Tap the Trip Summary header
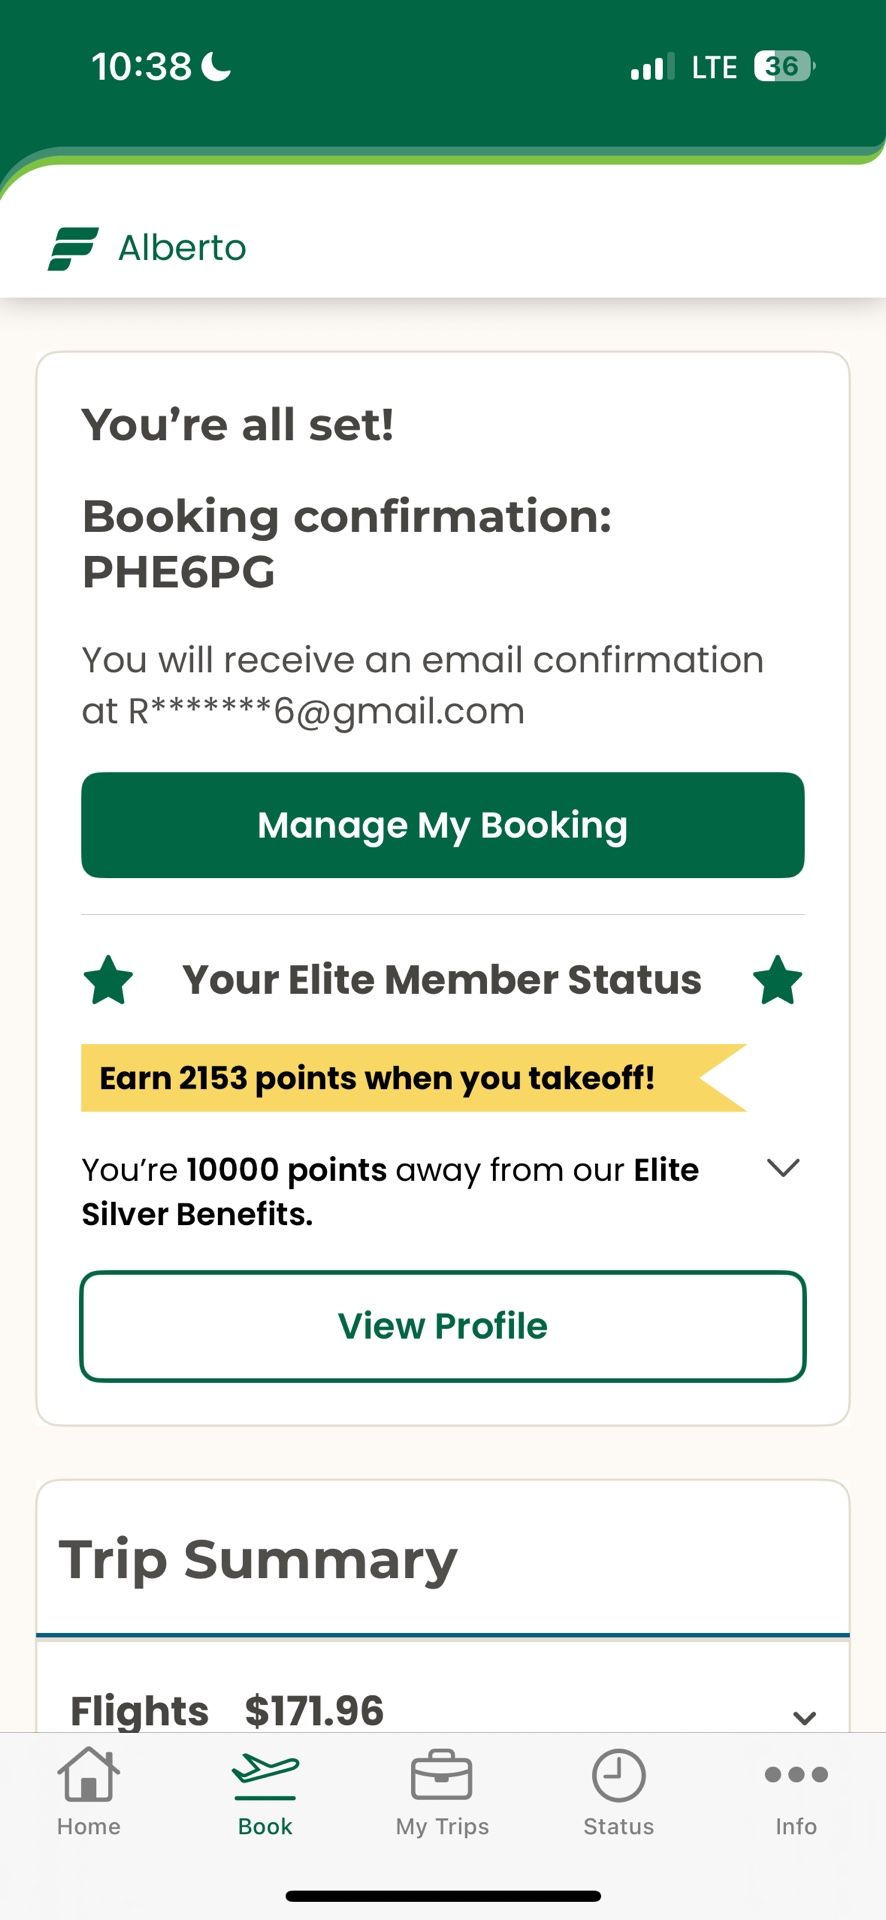The width and height of the screenshot is (886, 1920). tap(258, 1560)
